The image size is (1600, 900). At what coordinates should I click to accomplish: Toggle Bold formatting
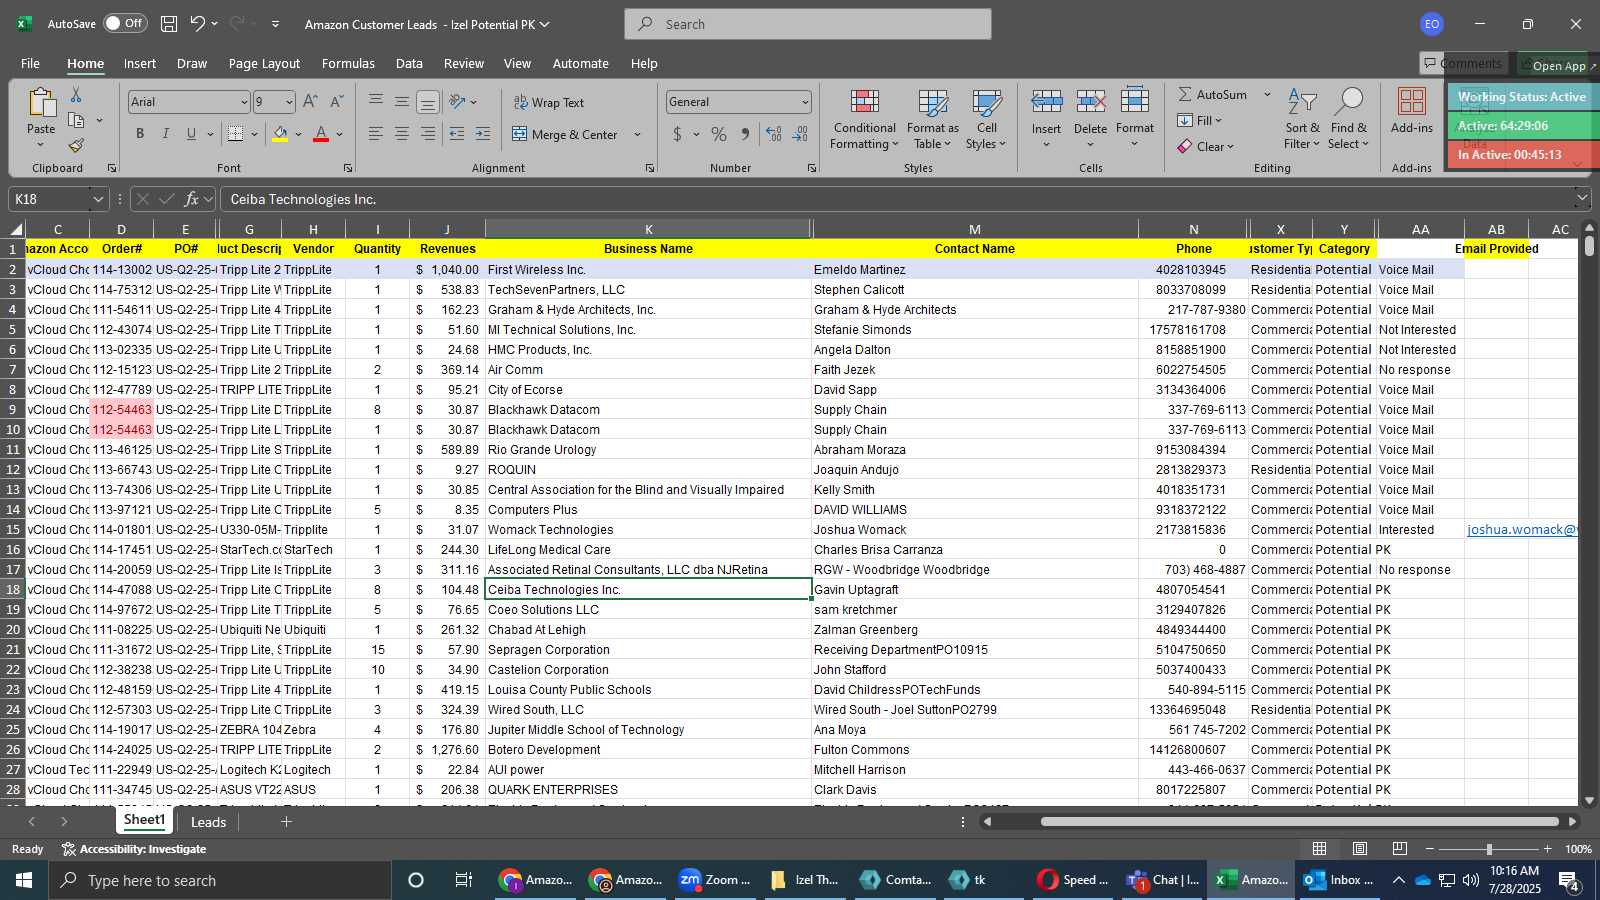(140, 134)
